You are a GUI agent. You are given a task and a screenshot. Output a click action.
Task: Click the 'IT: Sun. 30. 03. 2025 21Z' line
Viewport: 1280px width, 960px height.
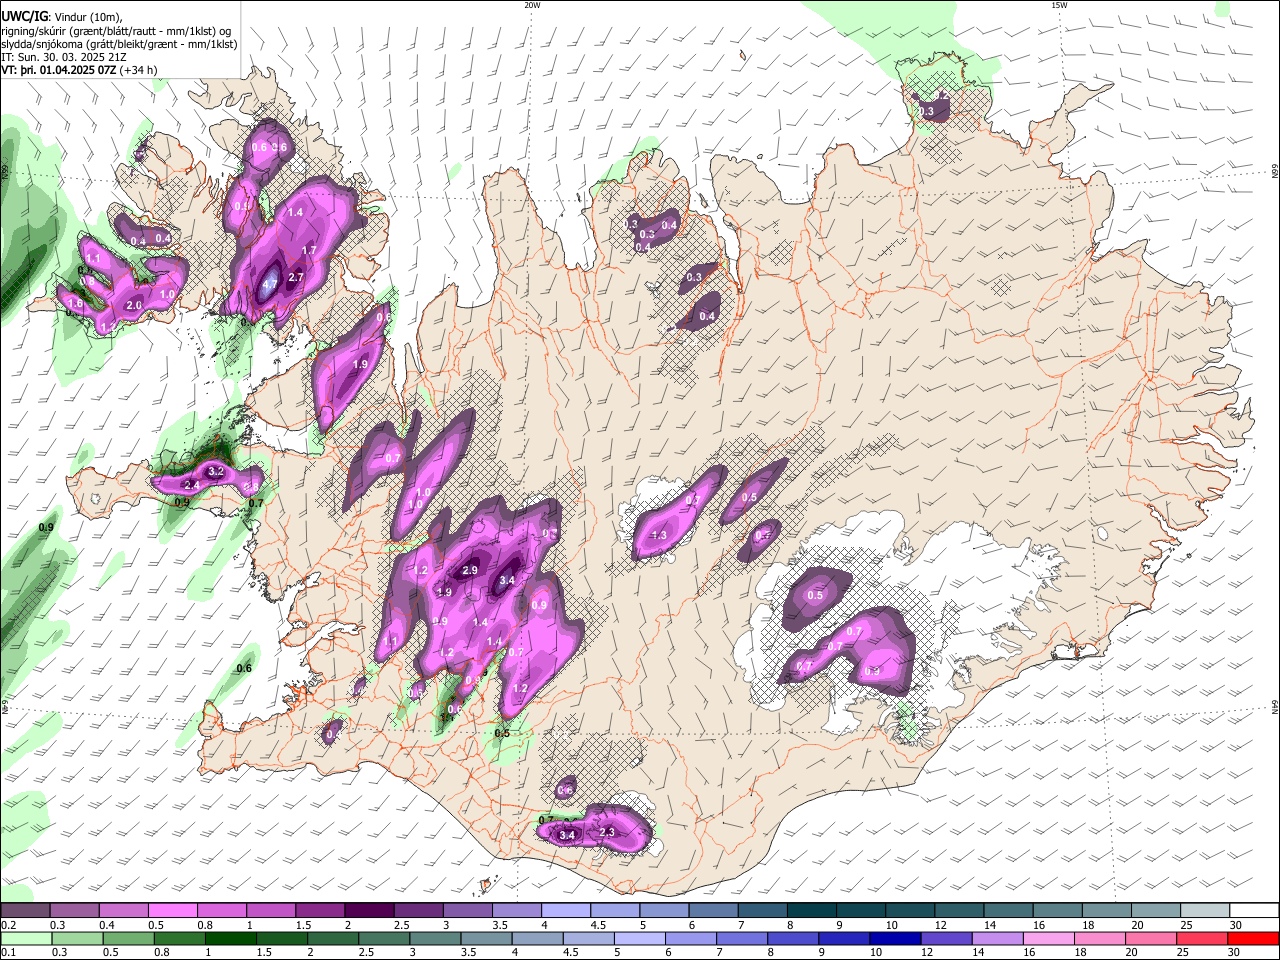point(64,57)
